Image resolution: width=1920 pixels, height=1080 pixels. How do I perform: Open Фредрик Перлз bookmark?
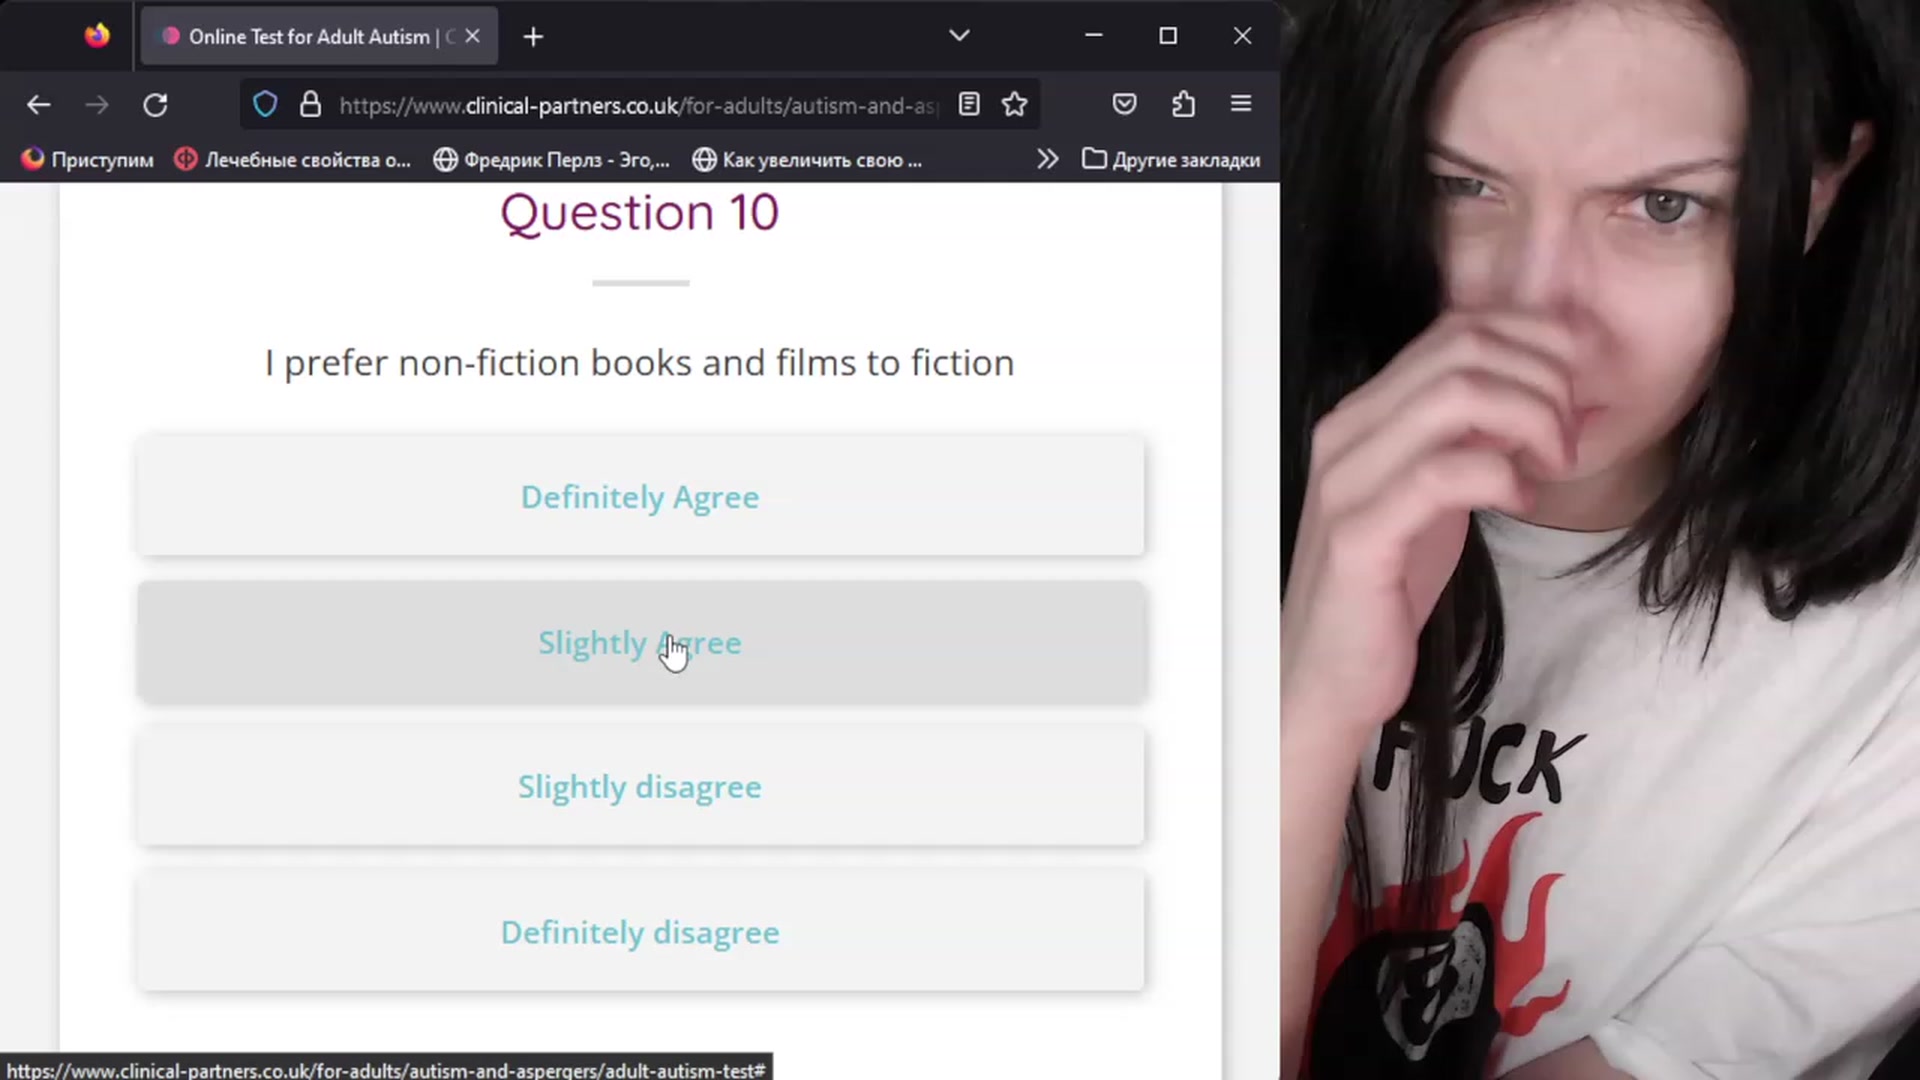552,159
